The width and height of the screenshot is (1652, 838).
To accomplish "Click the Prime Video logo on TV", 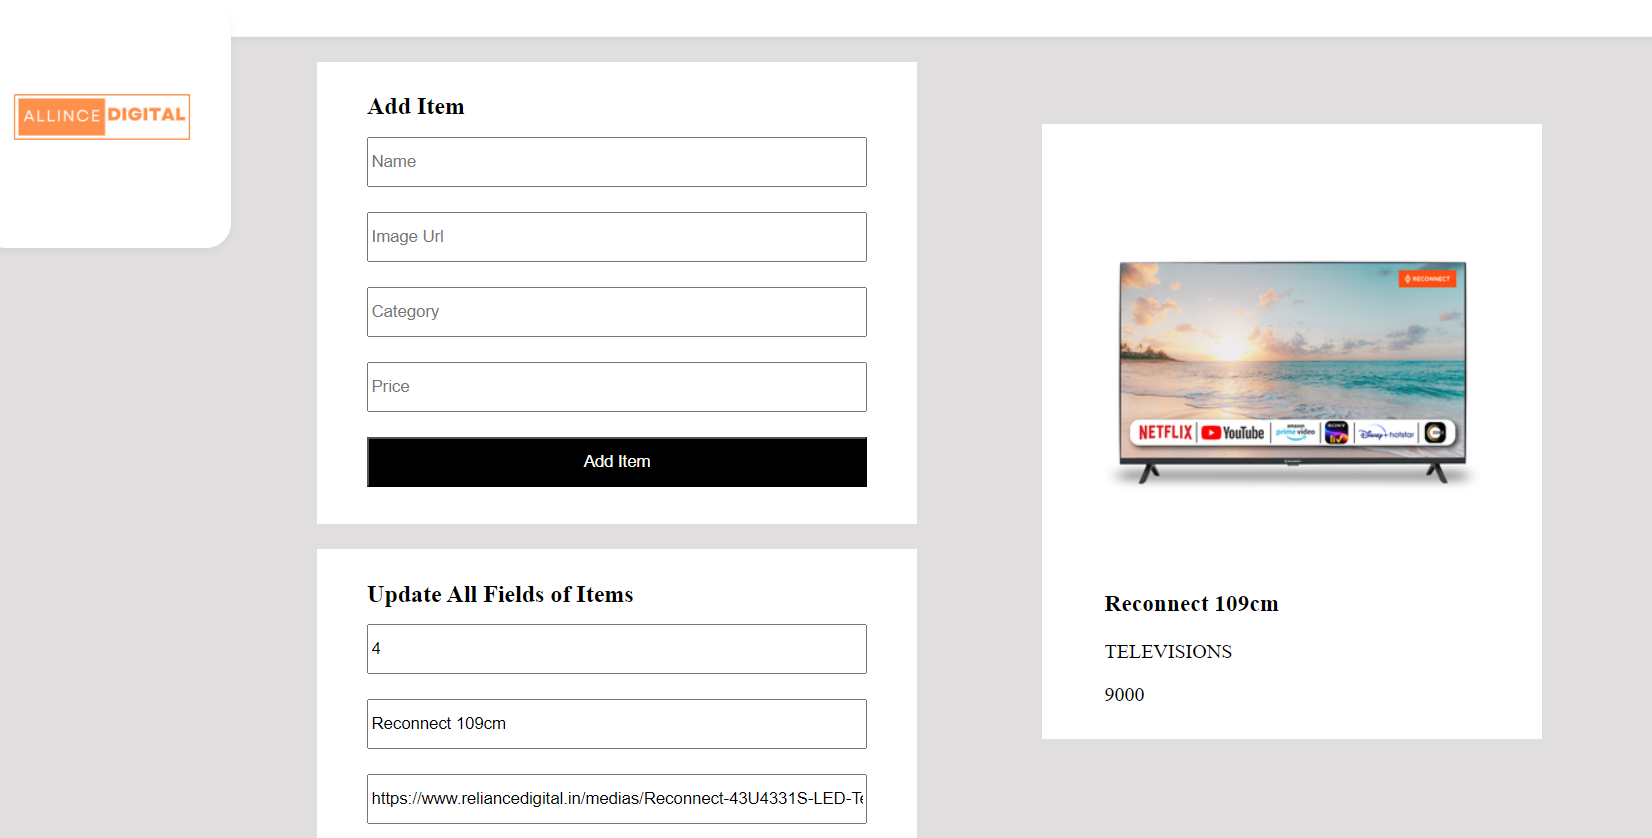I will (1295, 431).
